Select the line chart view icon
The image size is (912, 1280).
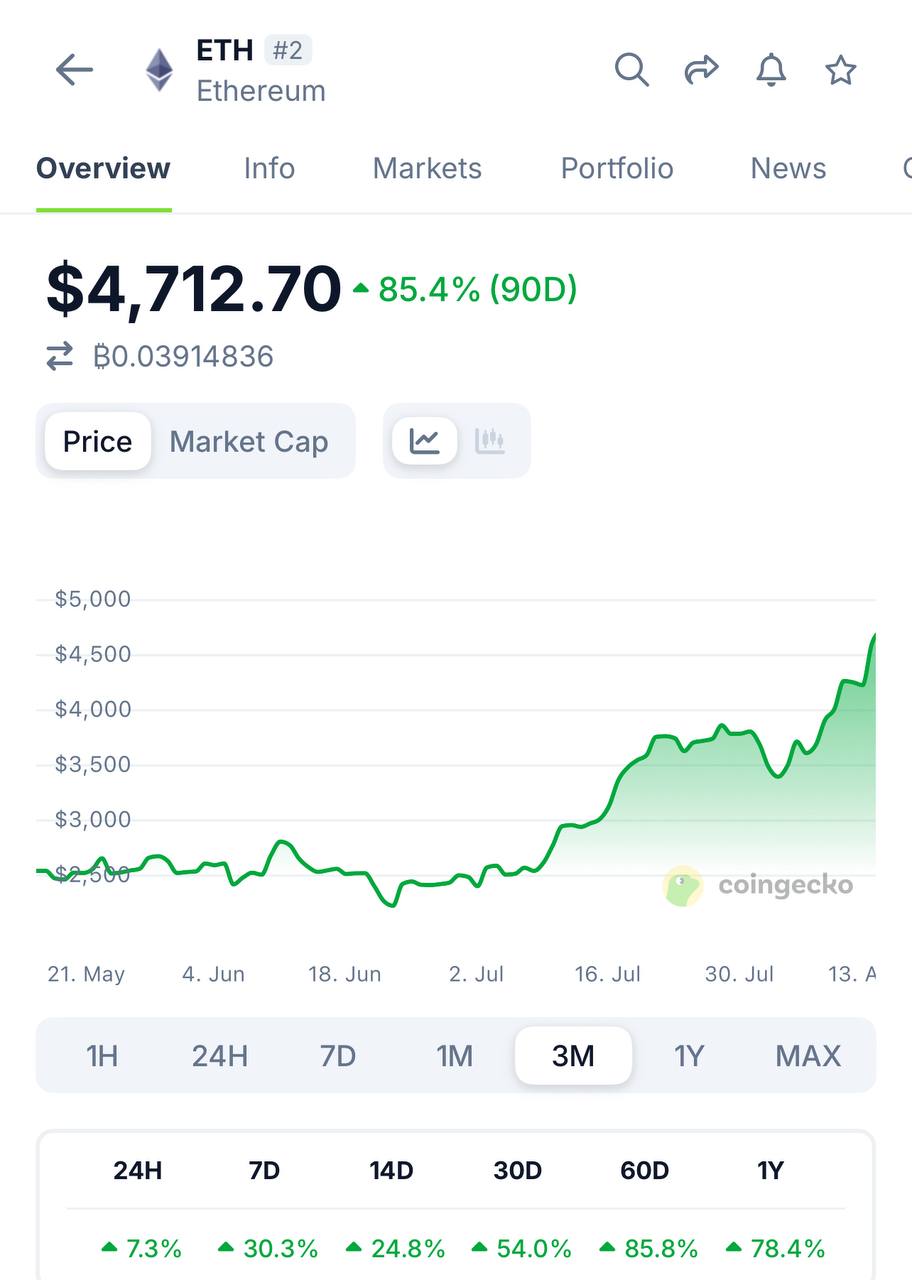coord(425,441)
